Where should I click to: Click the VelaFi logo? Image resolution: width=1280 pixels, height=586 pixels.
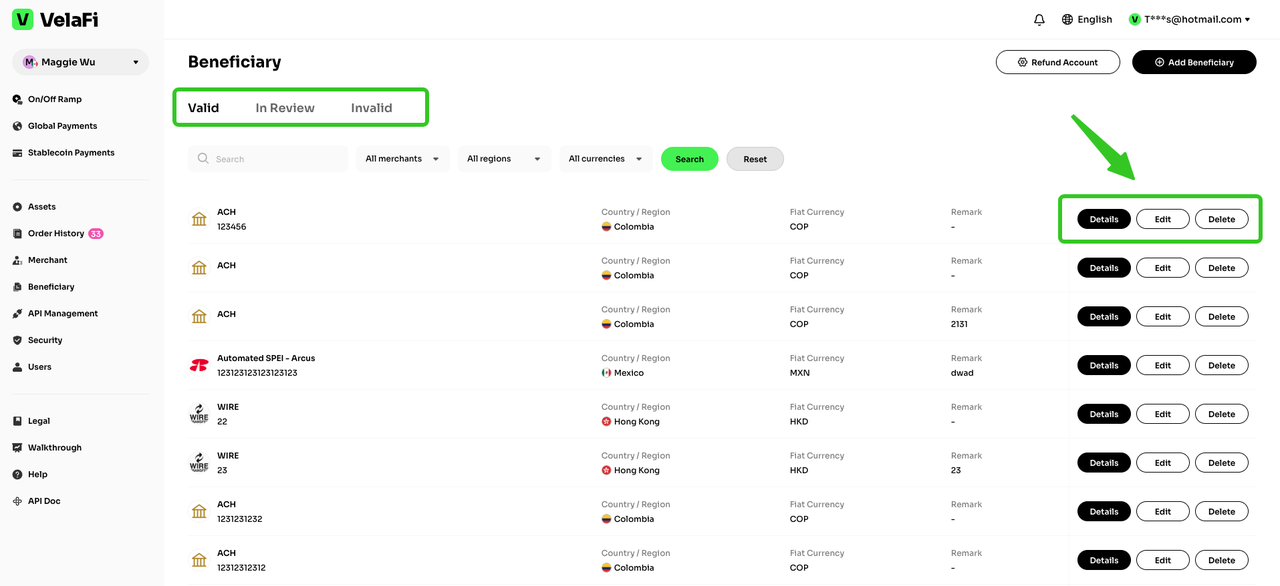[x=55, y=20]
